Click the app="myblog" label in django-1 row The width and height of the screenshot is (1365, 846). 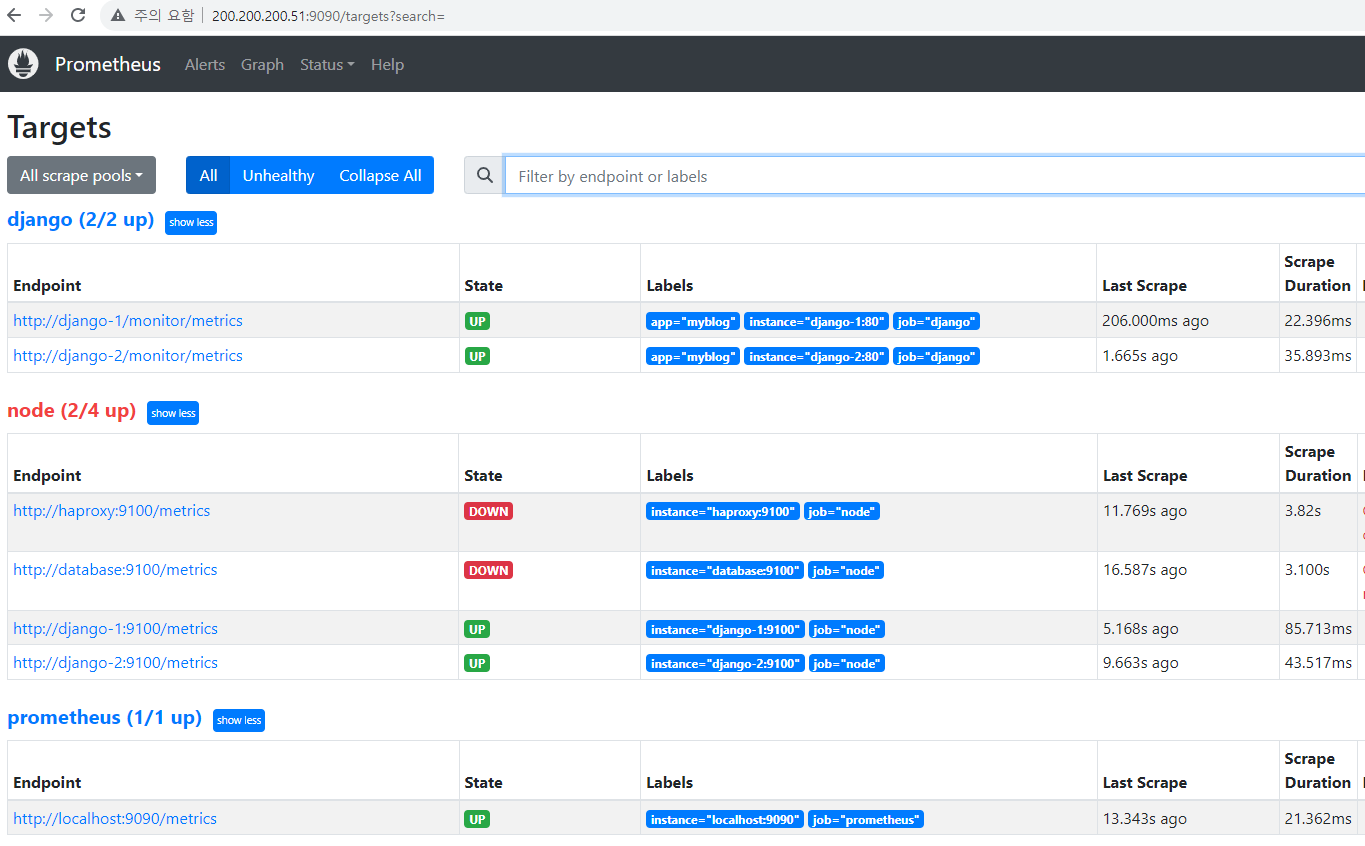click(x=693, y=322)
